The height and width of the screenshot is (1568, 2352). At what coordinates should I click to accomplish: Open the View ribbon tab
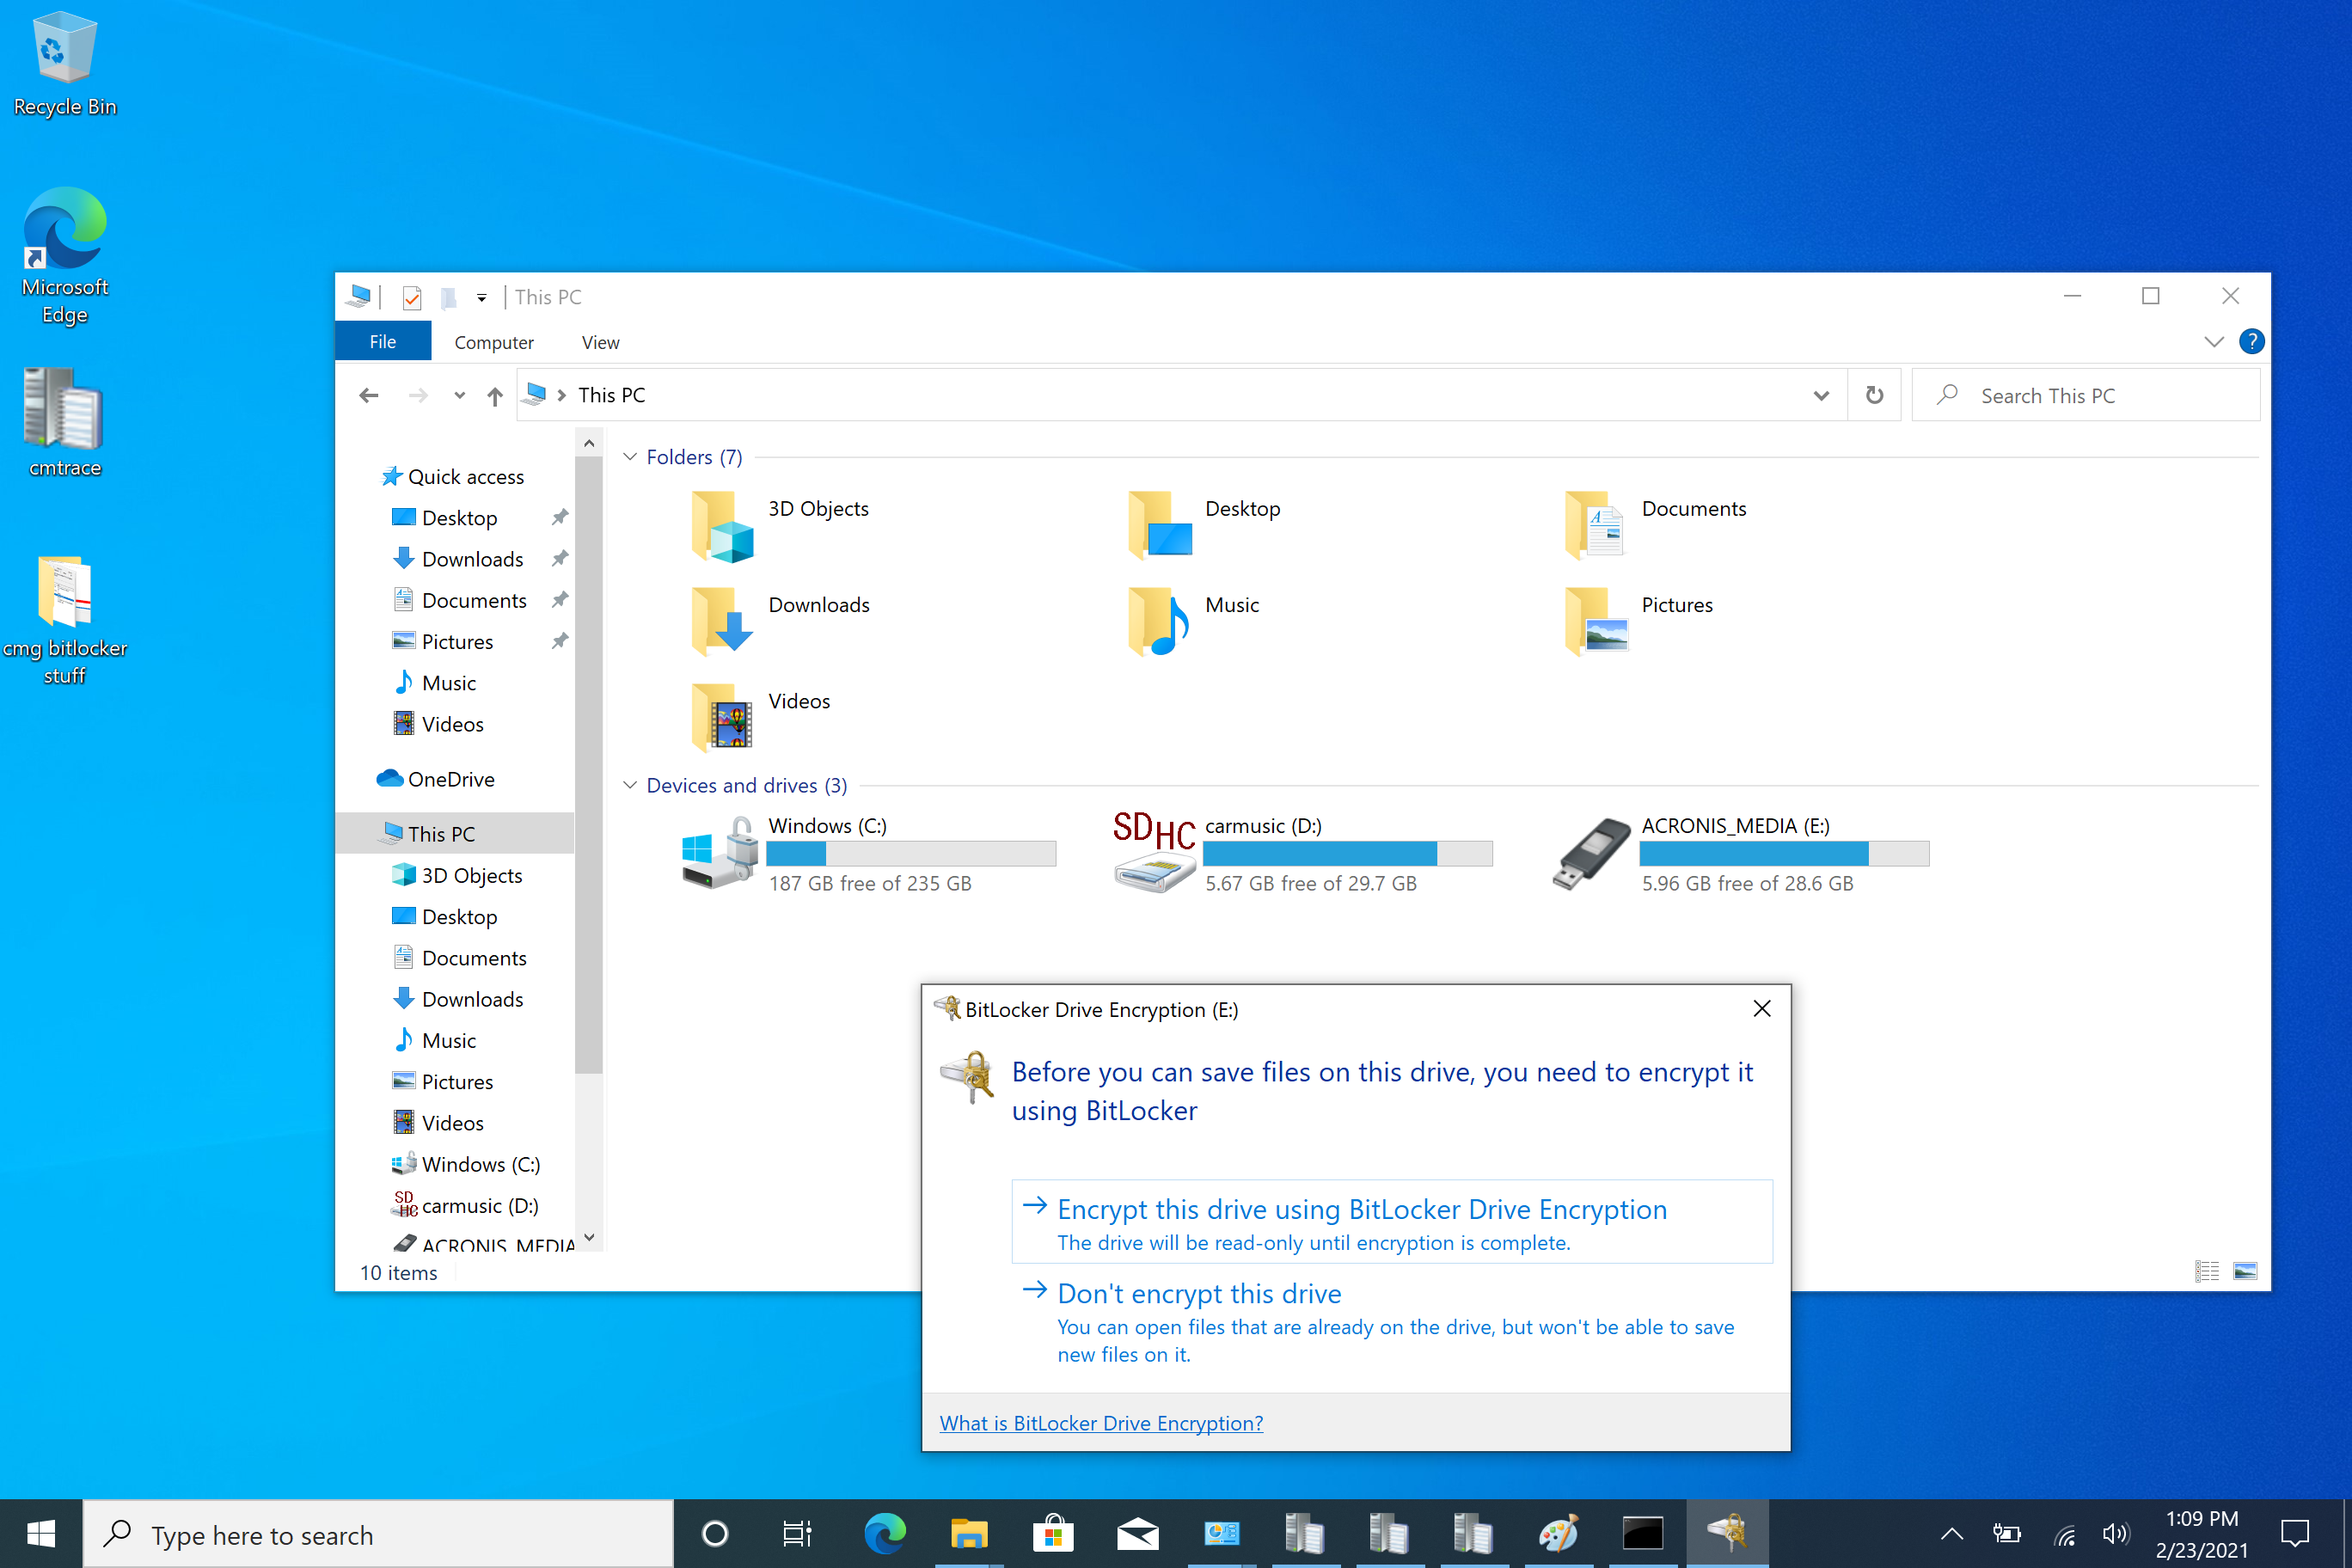pyautogui.click(x=601, y=342)
